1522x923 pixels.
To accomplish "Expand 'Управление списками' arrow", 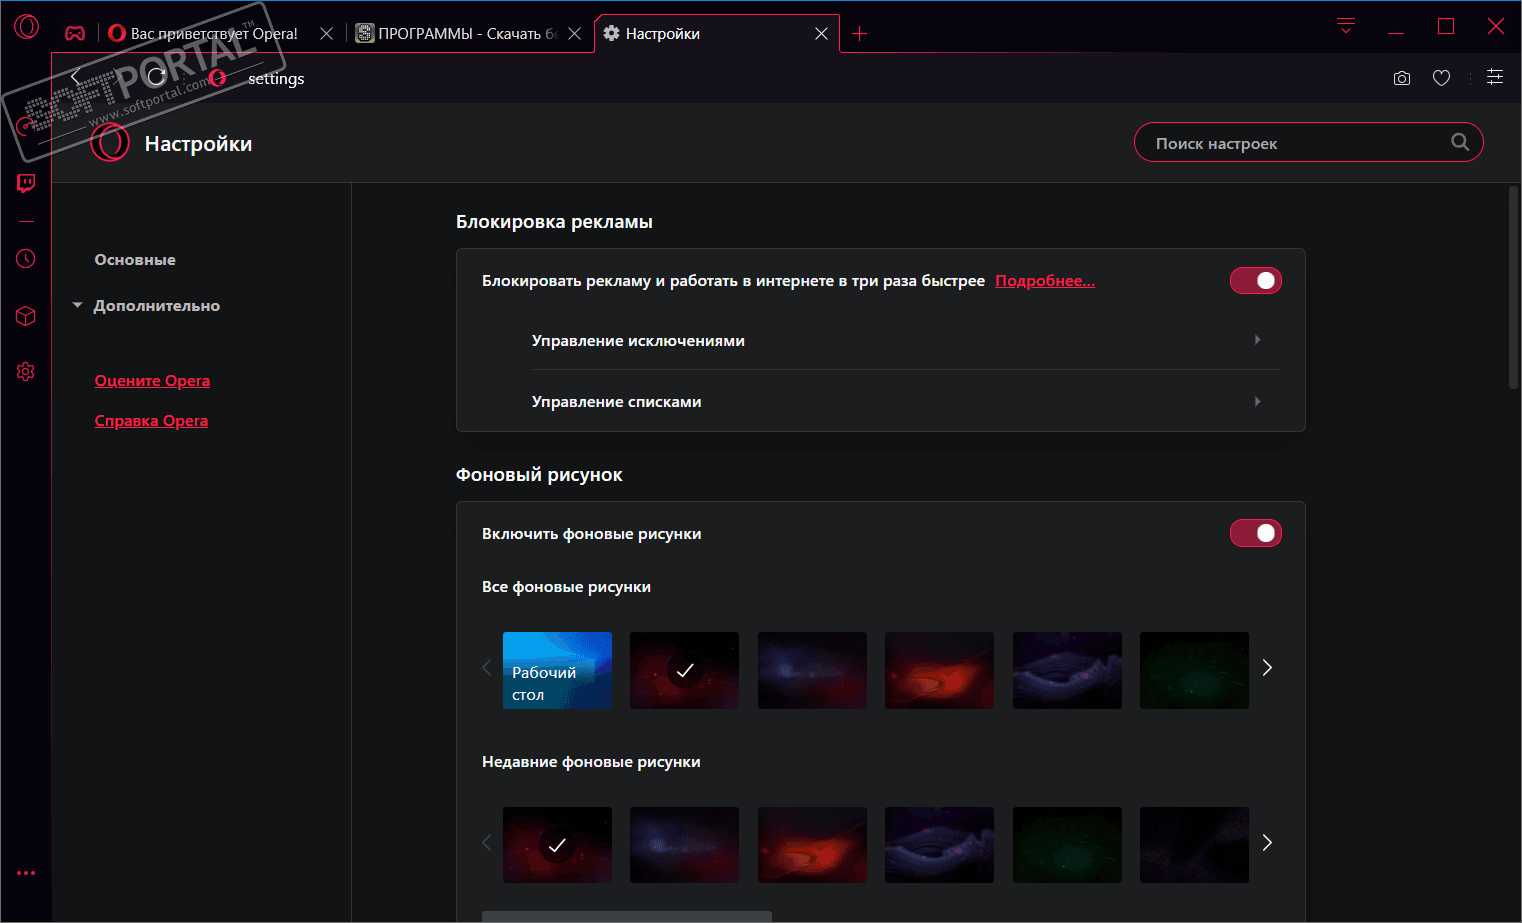I will coord(1257,402).
